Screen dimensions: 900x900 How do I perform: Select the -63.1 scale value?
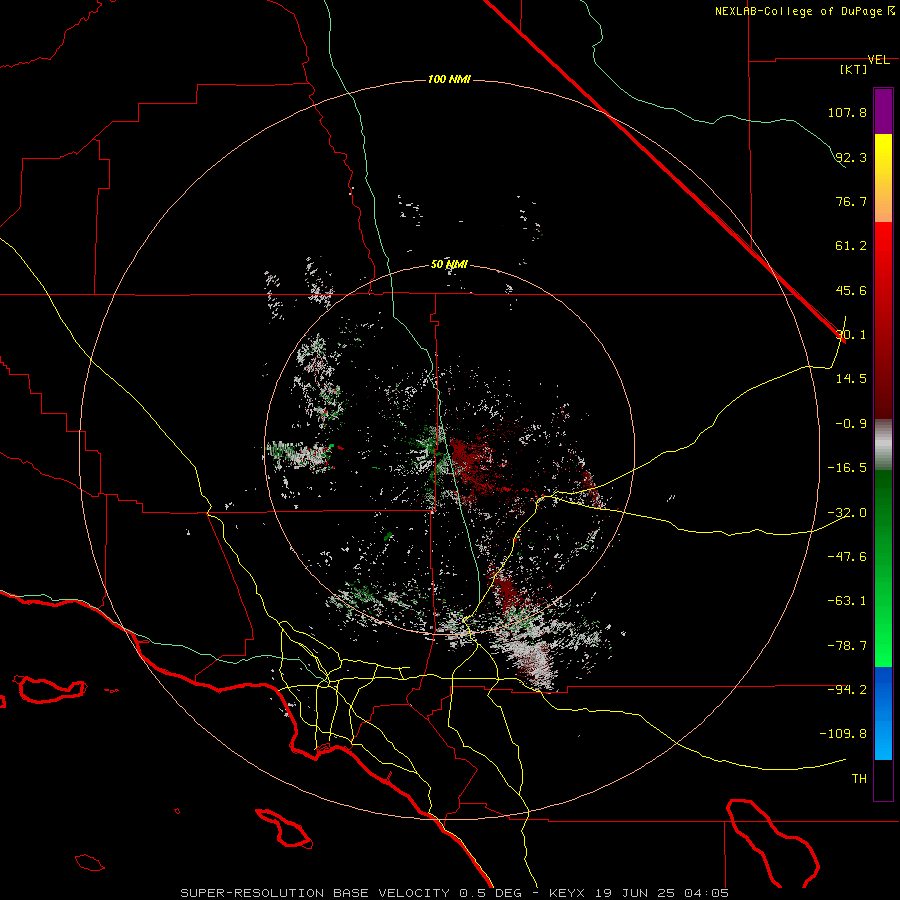tap(847, 601)
